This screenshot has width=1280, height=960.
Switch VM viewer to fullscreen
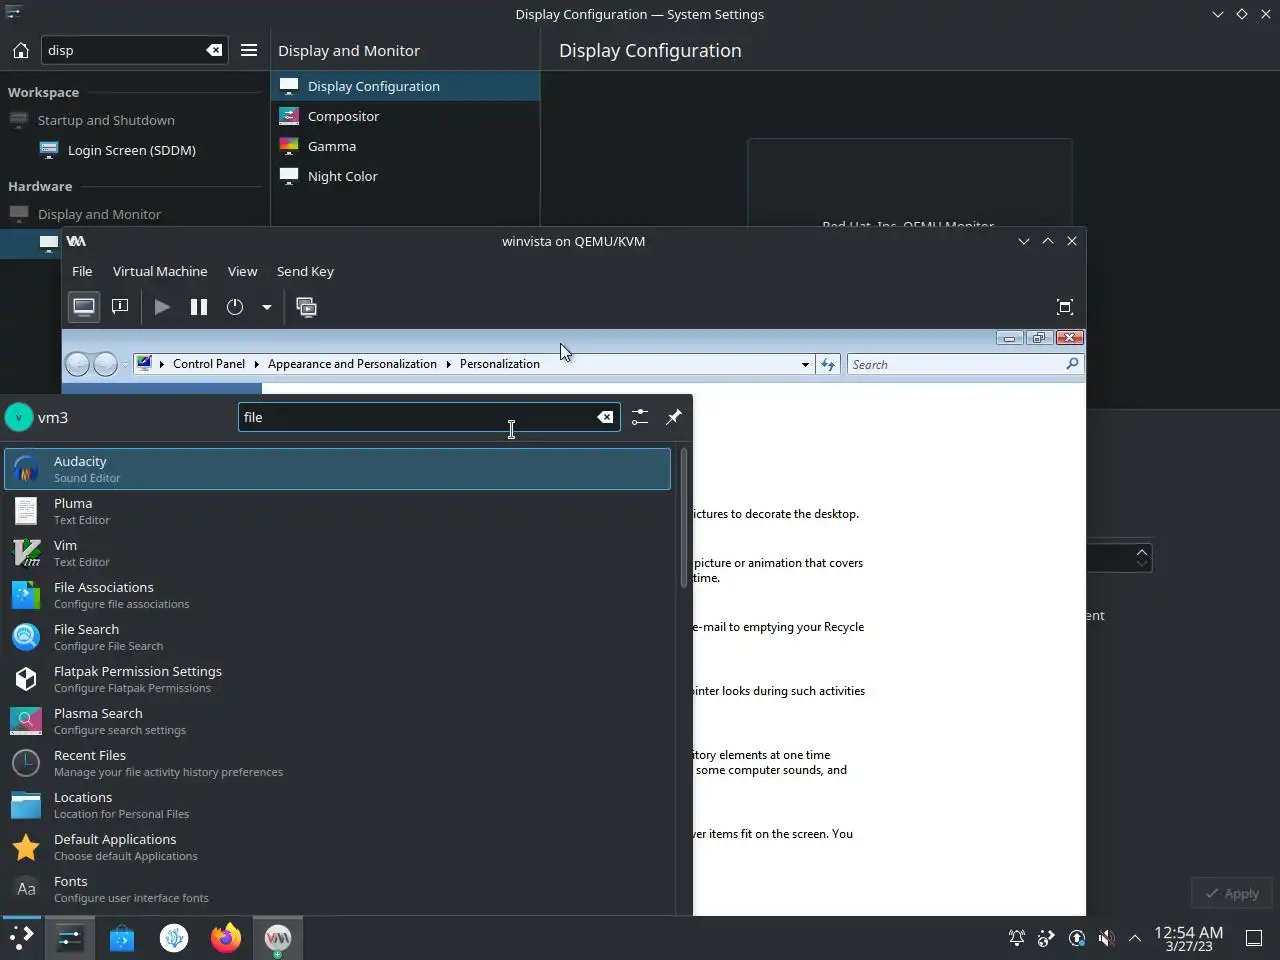click(x=1065, y=307)
